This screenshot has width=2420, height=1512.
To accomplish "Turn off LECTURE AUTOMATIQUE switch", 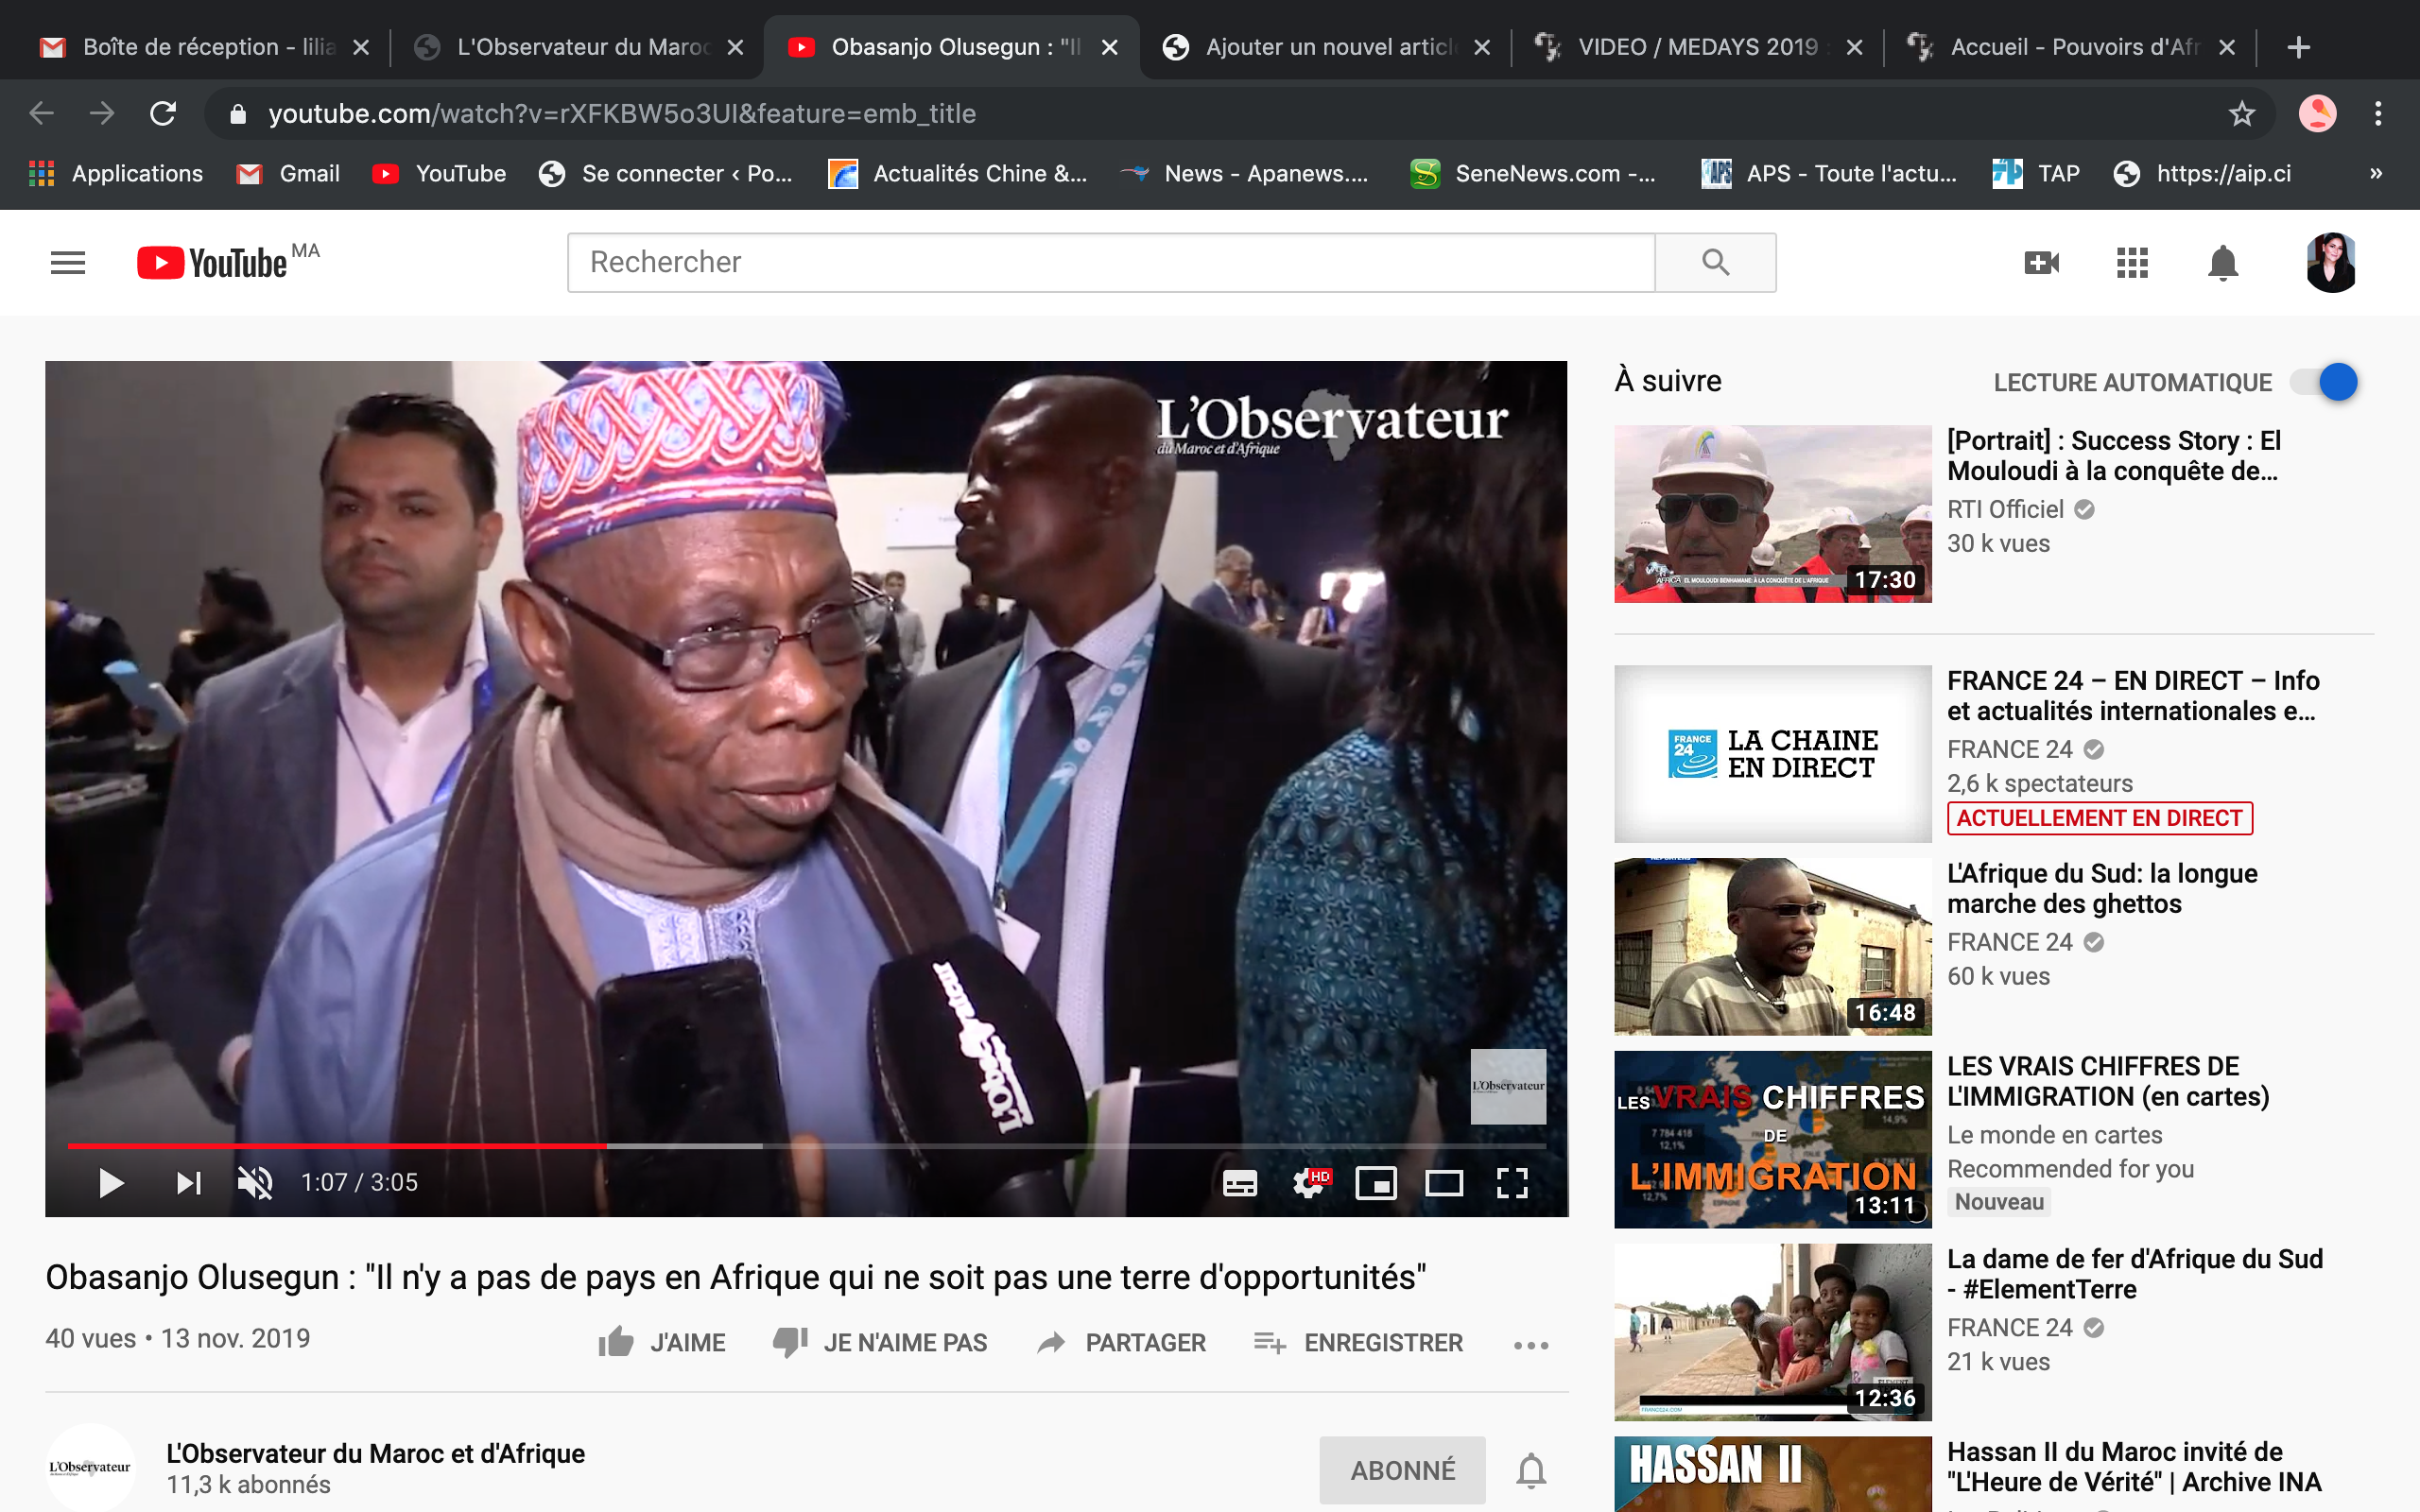I will click(2324, 382).
